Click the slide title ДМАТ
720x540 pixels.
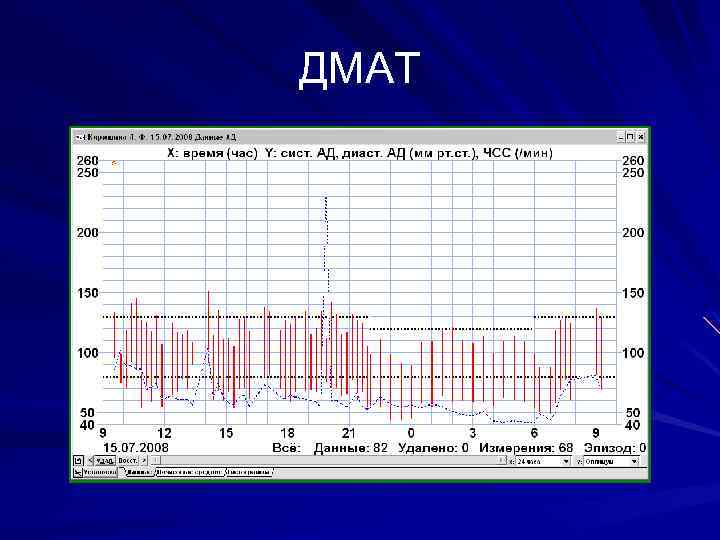[x=359, y=69]
